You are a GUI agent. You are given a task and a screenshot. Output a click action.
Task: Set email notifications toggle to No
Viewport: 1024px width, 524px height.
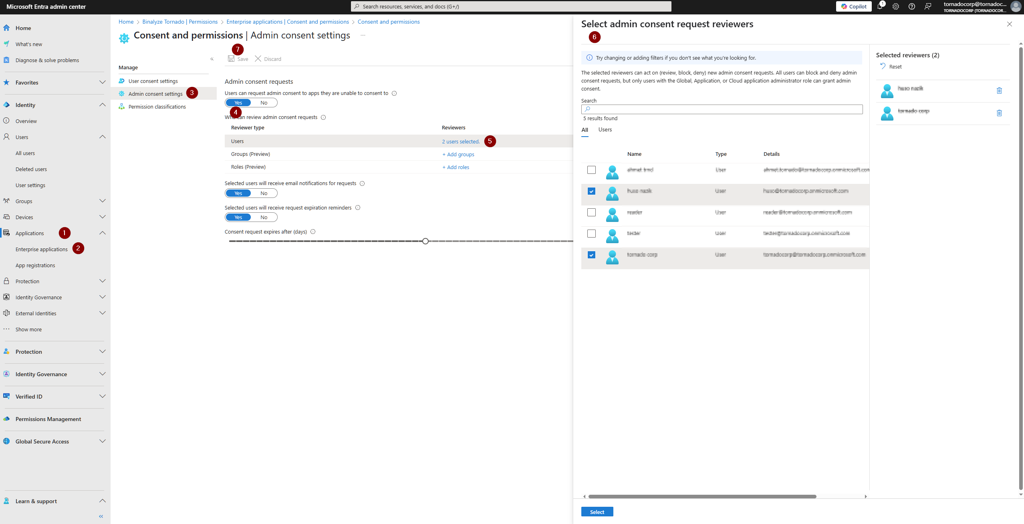264,193
